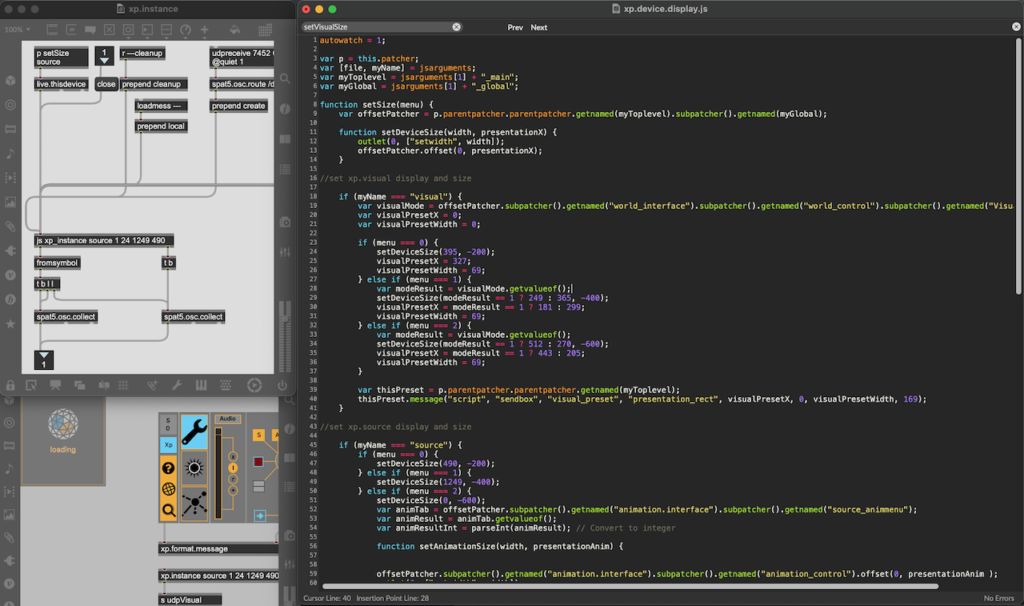Click the camera snapshot icon in sidebar
The height and width of the screenshot is (606, 1024).
click(286, 221)
